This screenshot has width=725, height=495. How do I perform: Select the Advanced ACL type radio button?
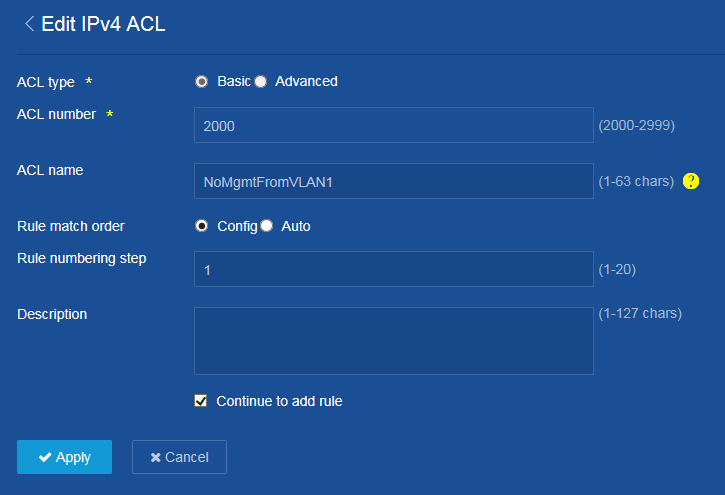(x=261, y=82)
